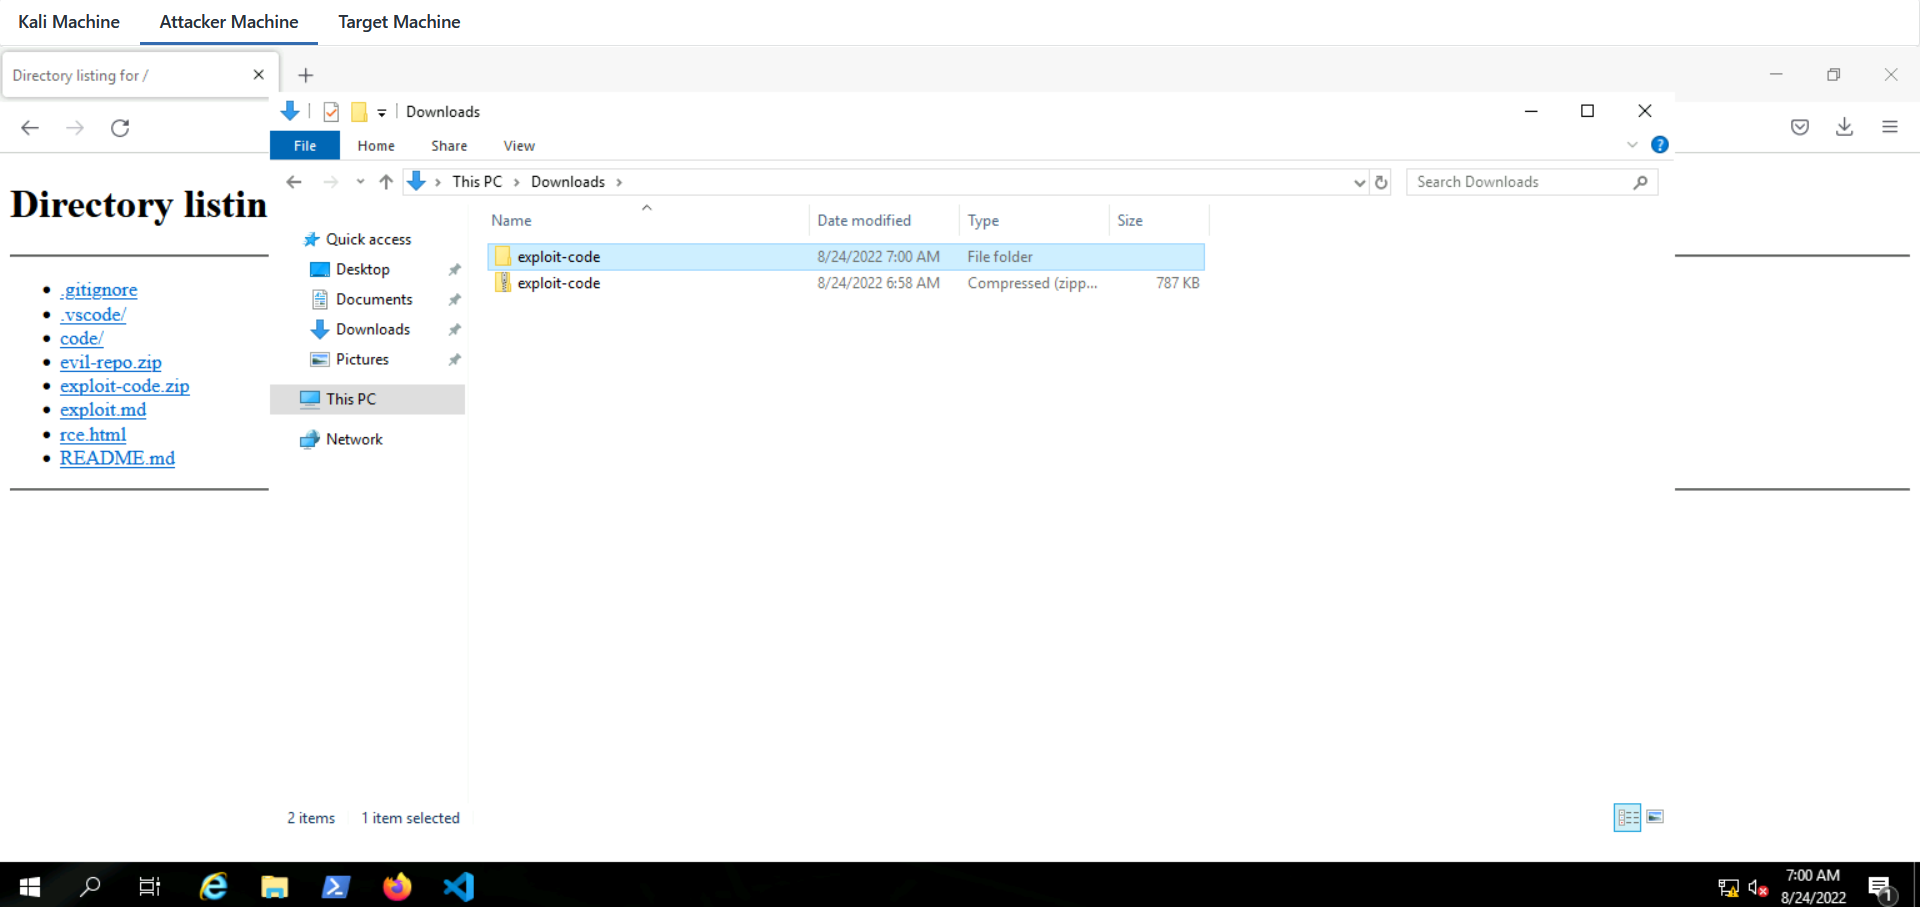The height and width of the screenshot is (907, 1920).
Task: Download evil-repo.zip link
Action: pos(111,362)
